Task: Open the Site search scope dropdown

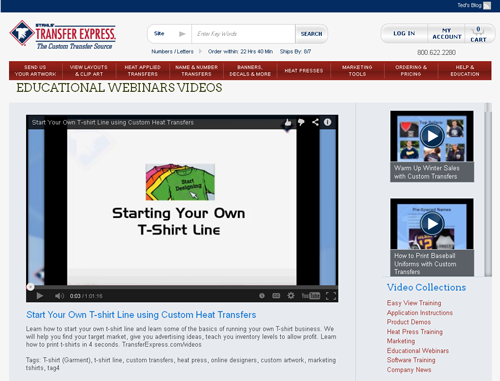Action: (x=170, y=34)
